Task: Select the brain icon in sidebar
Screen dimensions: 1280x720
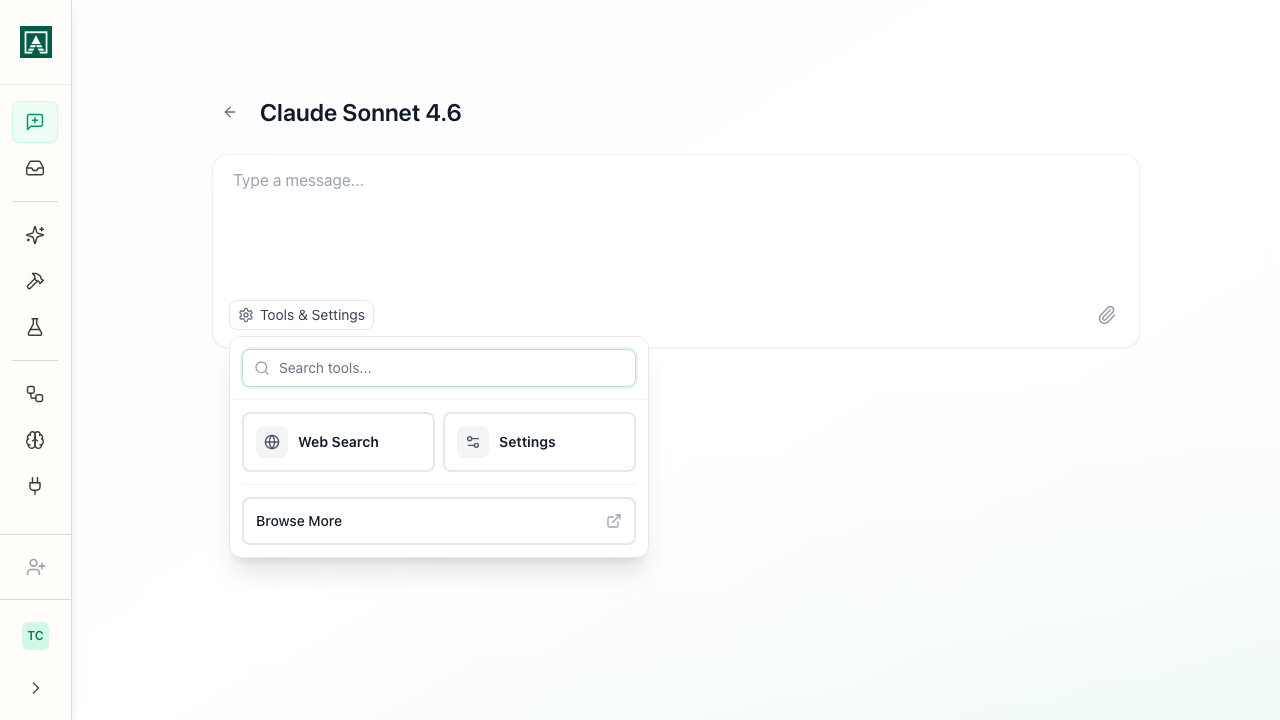Action: tap(35, 440)
